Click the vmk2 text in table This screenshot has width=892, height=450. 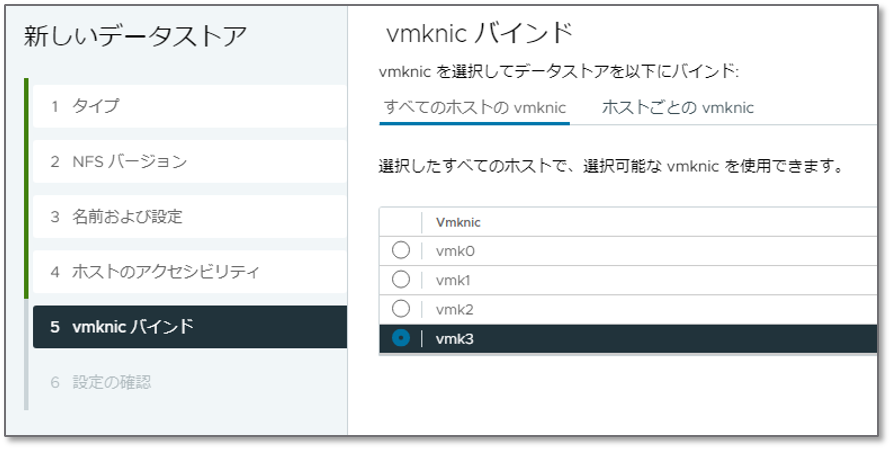coord(455,310)
